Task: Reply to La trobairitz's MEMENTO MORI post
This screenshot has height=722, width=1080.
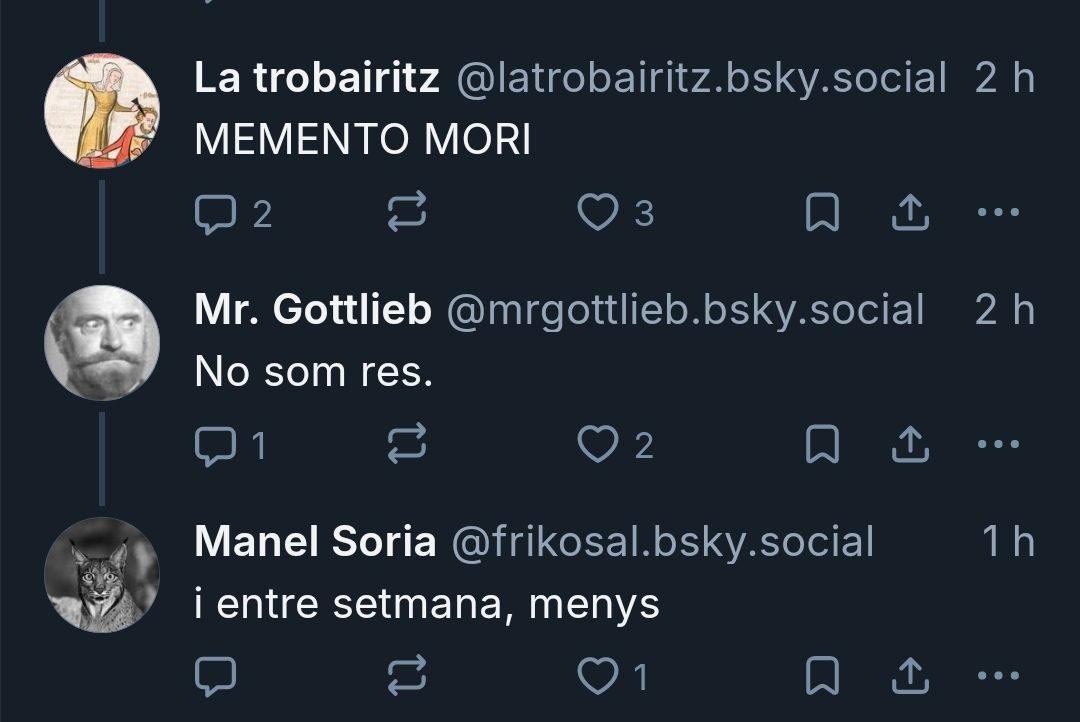Action: tap(214, 213)
